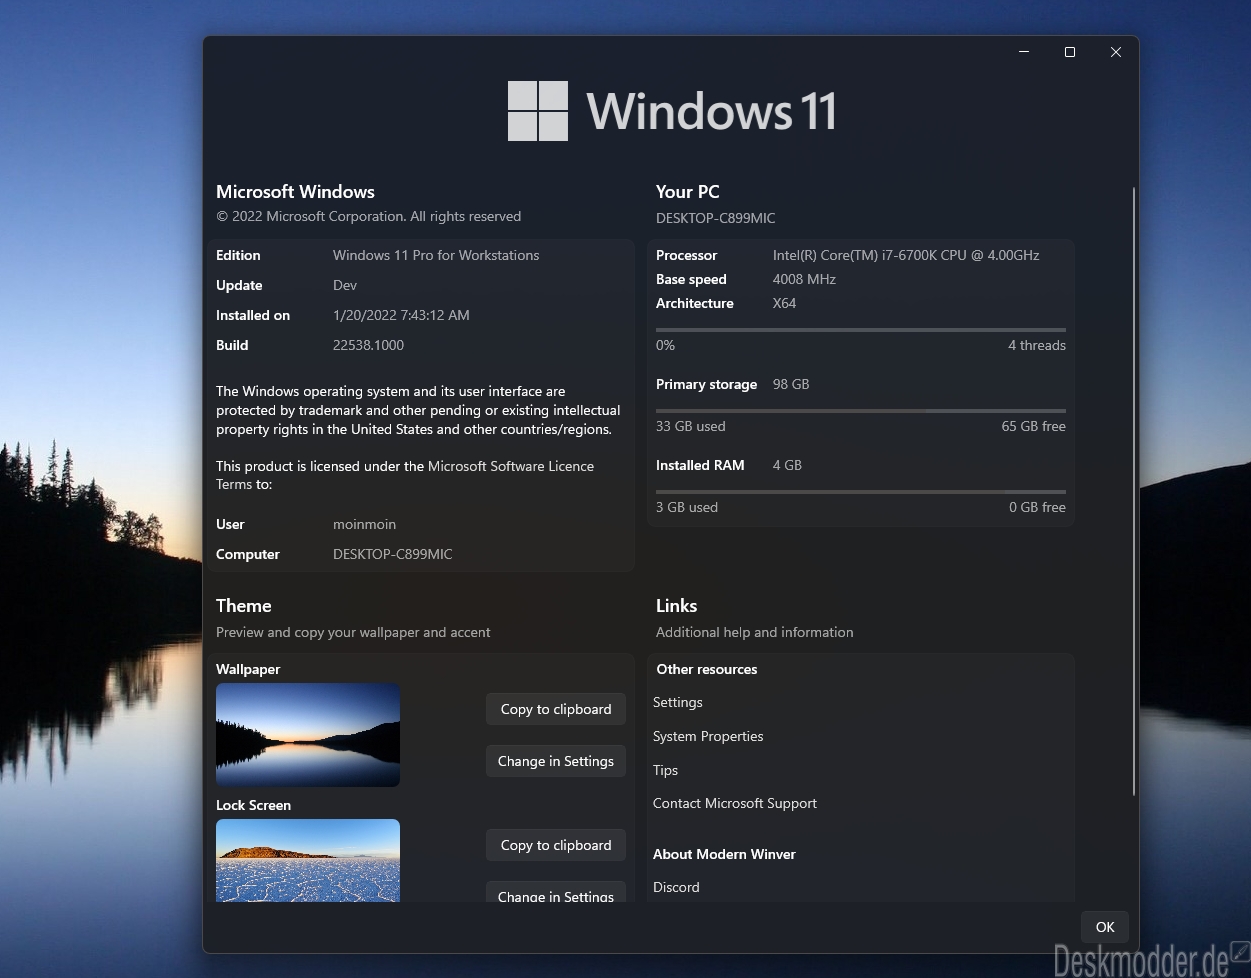The image size is (1251, 978).
Task: Maximize the Modern Winver window
Action: pyautogui.click(x=1070, y=52)
